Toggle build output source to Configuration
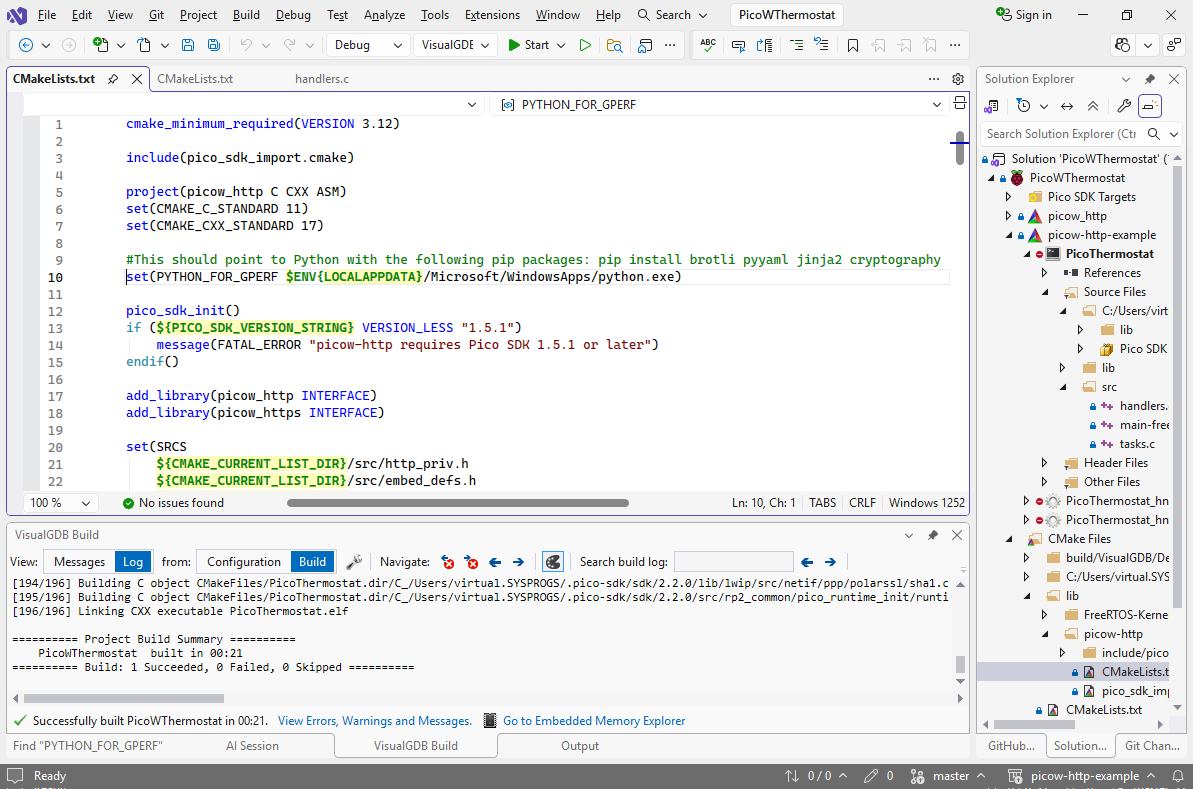 (x=243, y=562)
